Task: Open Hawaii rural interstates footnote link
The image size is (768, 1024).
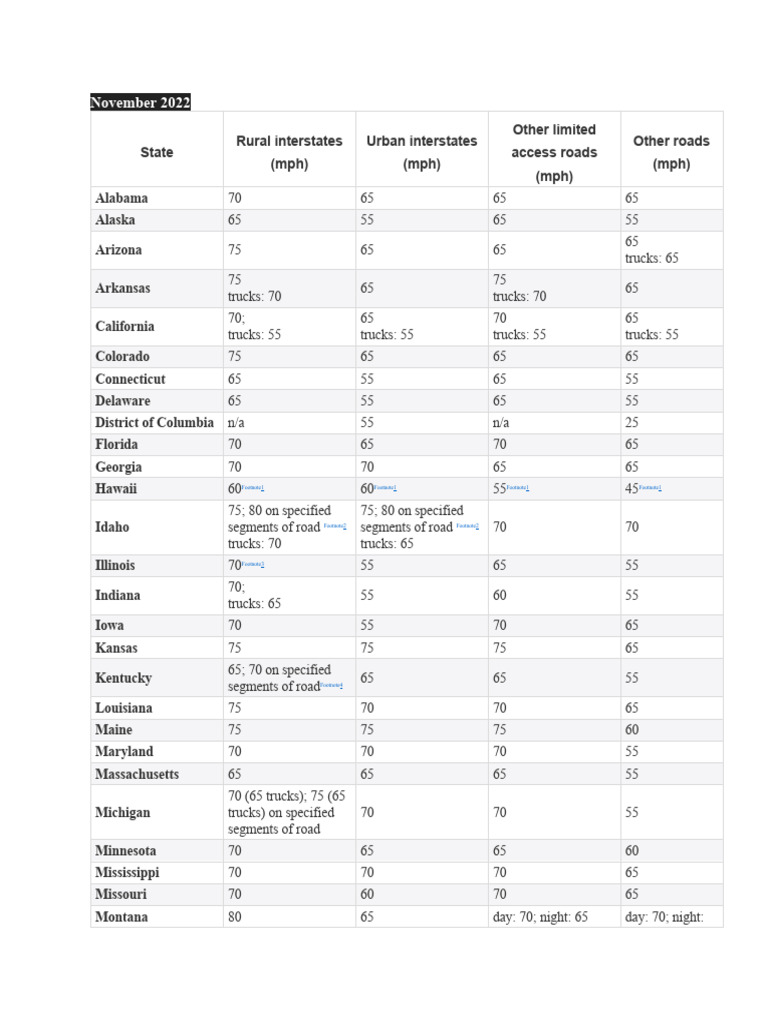Action: [253, 488]
